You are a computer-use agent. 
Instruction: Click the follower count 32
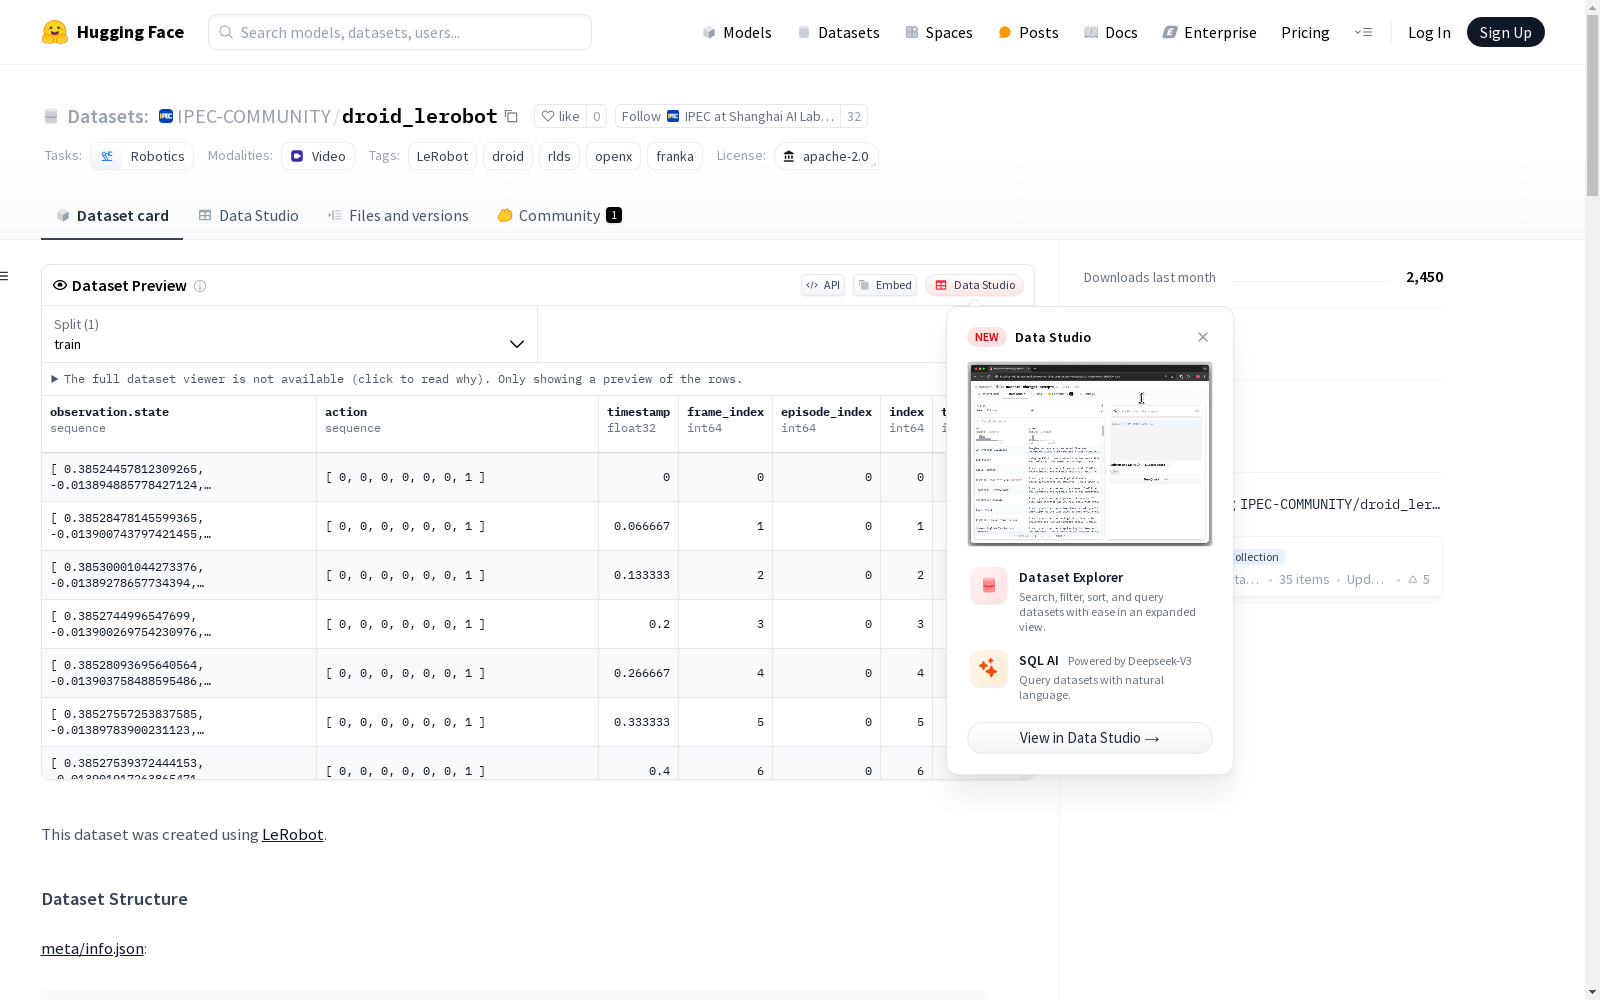[854, 116]
